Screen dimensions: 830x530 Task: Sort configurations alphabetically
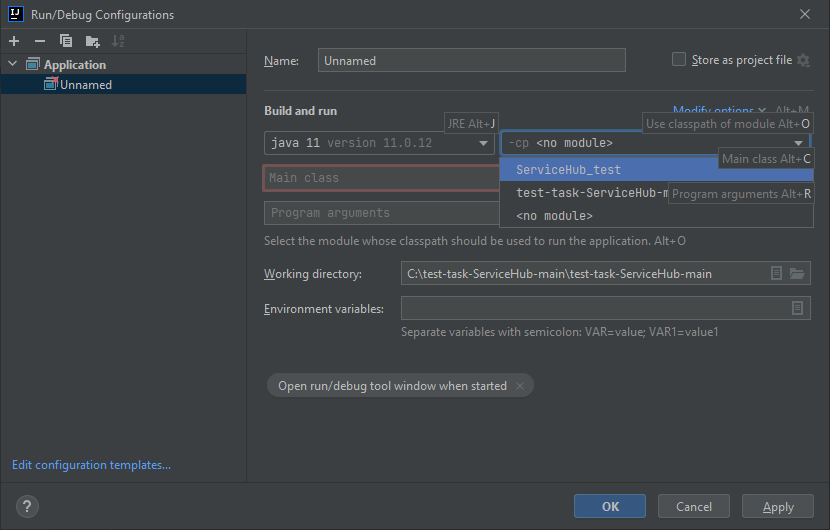click(118, 41)
